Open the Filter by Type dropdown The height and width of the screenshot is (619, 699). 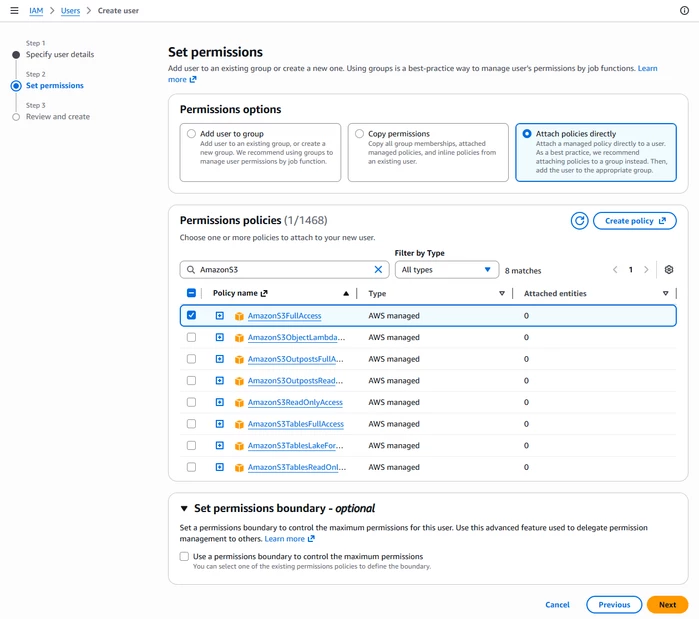(446, 270)
